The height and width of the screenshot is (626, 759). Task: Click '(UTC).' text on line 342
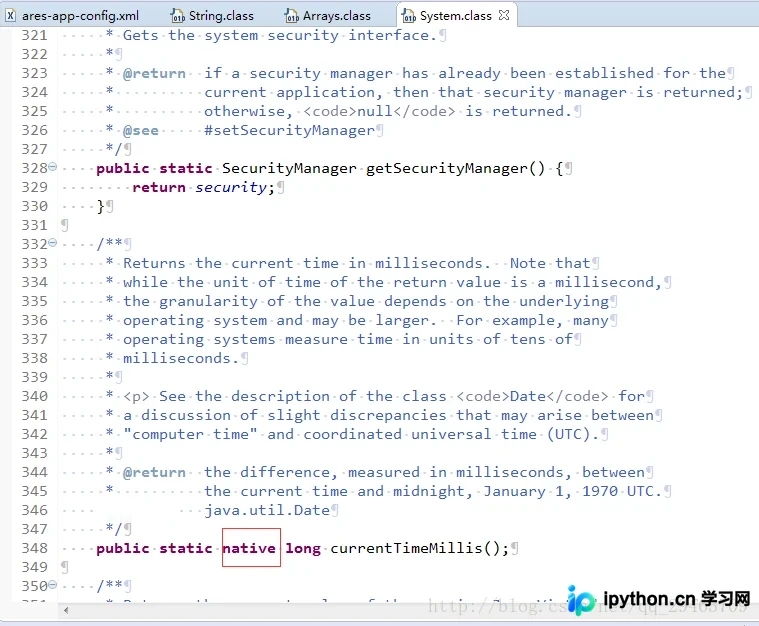point(573,434)
